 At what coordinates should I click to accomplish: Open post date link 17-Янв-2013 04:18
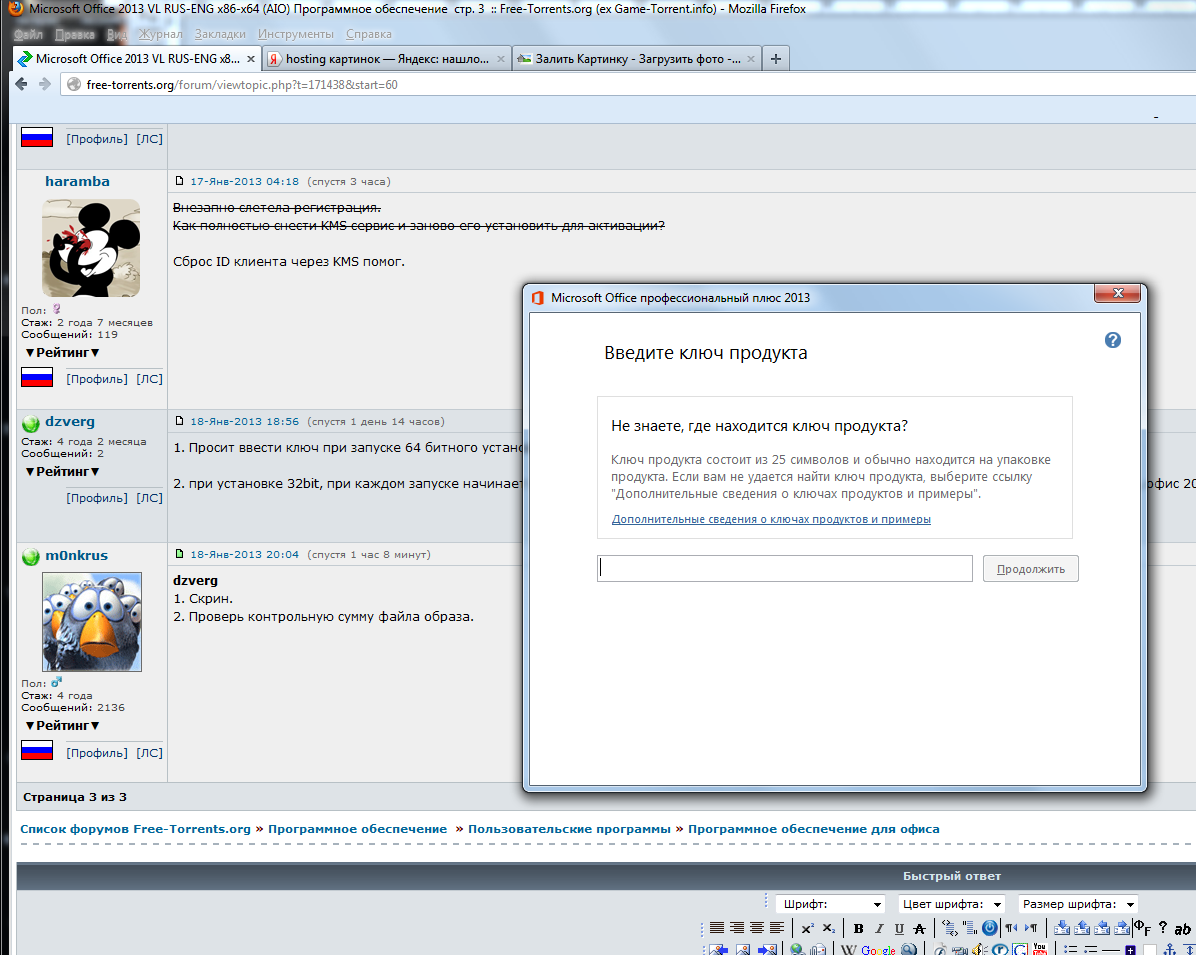[x=244, y=182]
